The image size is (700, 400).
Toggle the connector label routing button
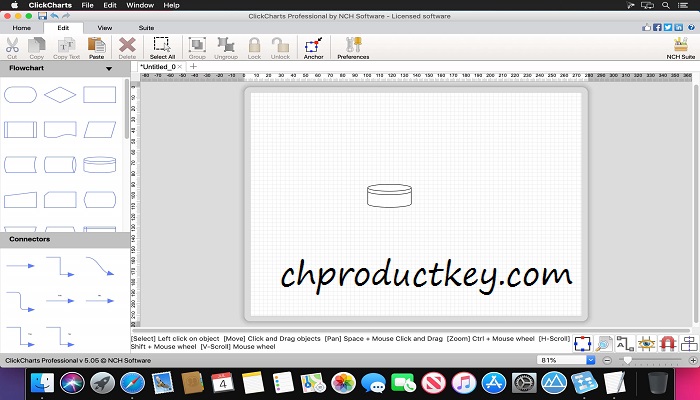coord(625,343)
